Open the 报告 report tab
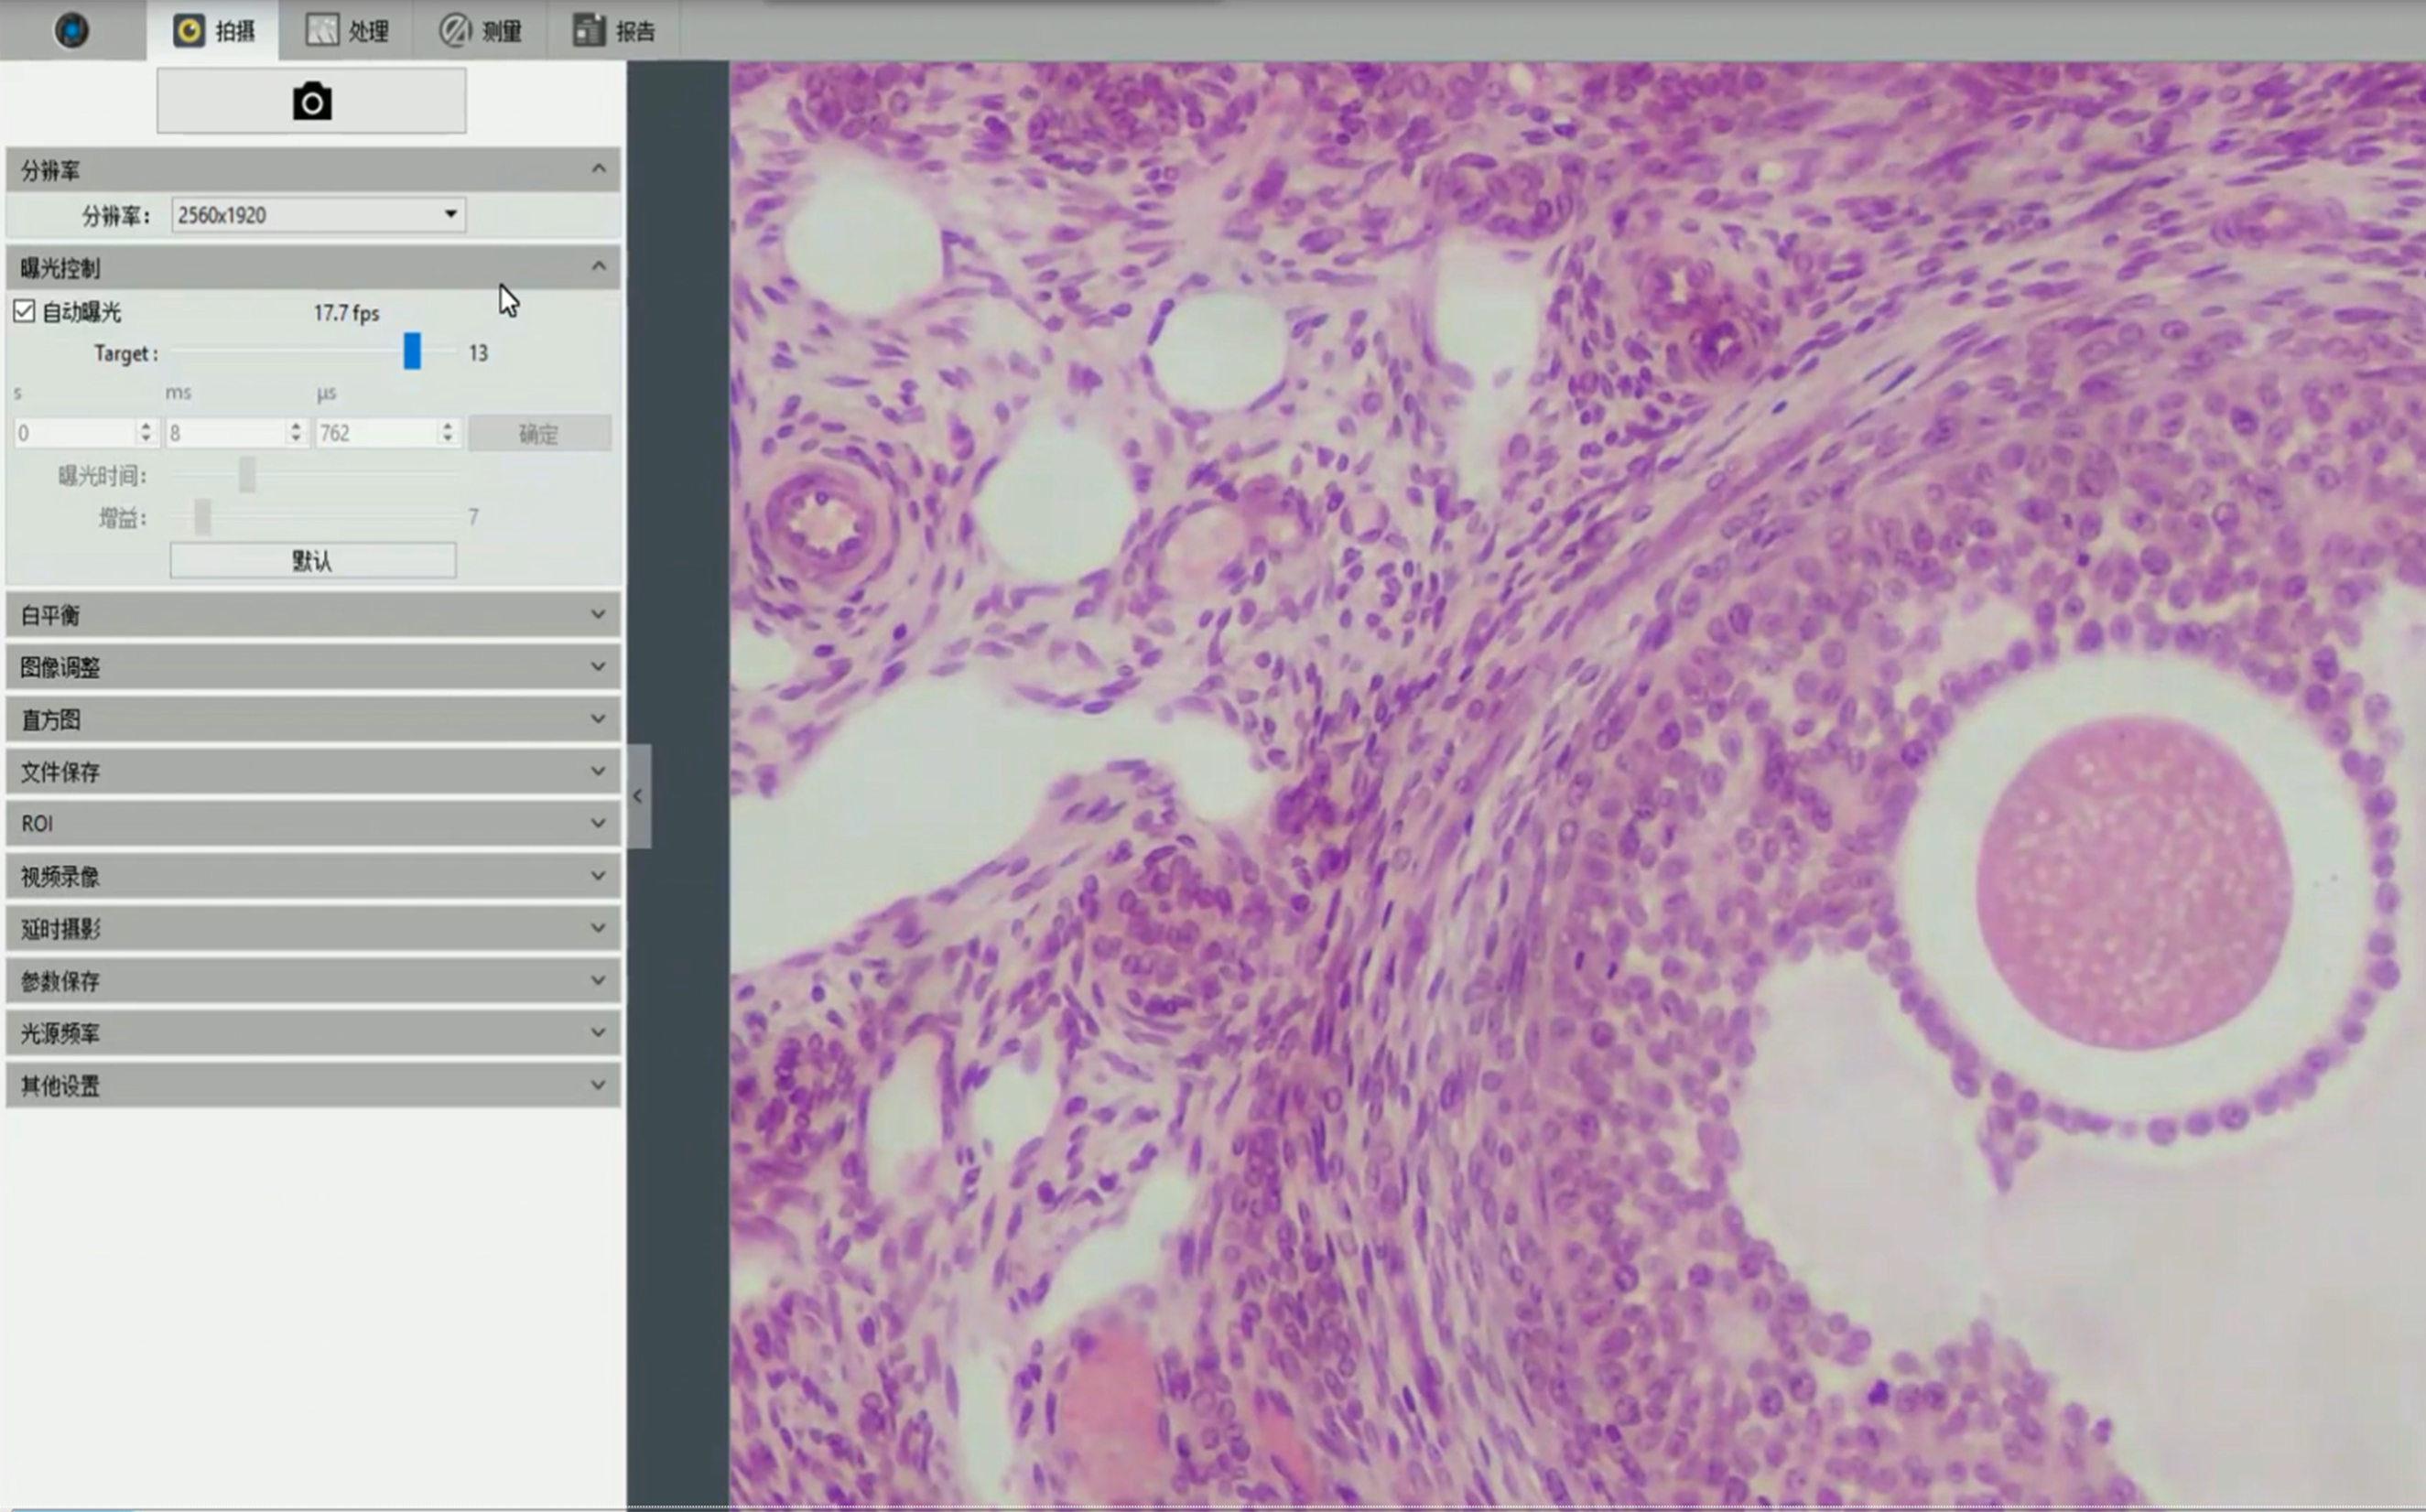 pyautogui.click(x=614, y=31)
